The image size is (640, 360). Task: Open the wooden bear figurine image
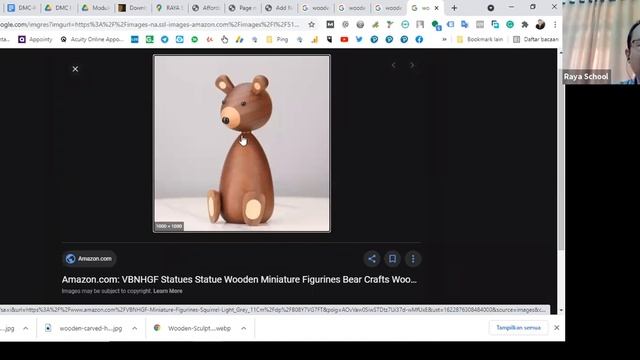242,144
